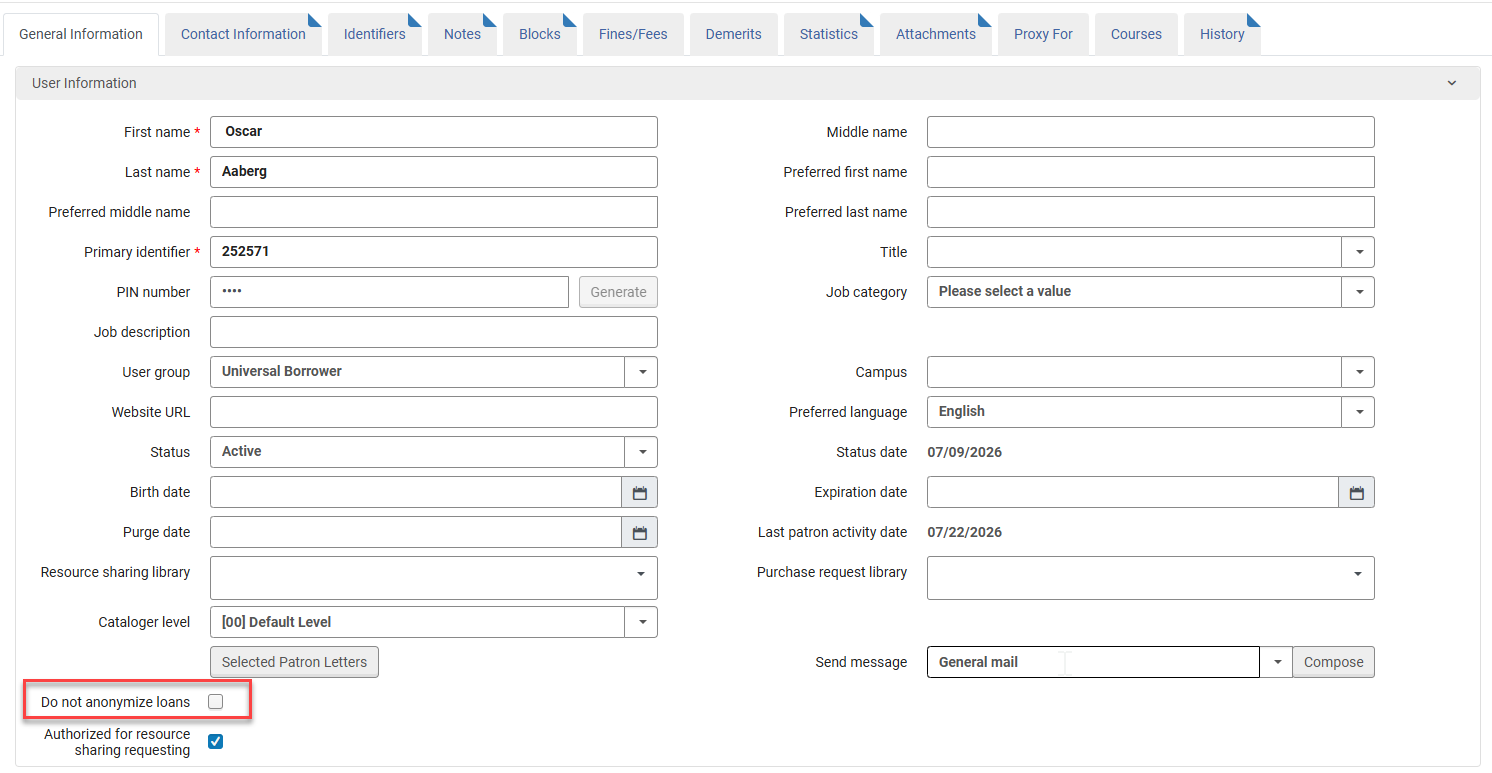Select the General Information tab
This screenshot has height=773, width=1492.
pos(81,34)
